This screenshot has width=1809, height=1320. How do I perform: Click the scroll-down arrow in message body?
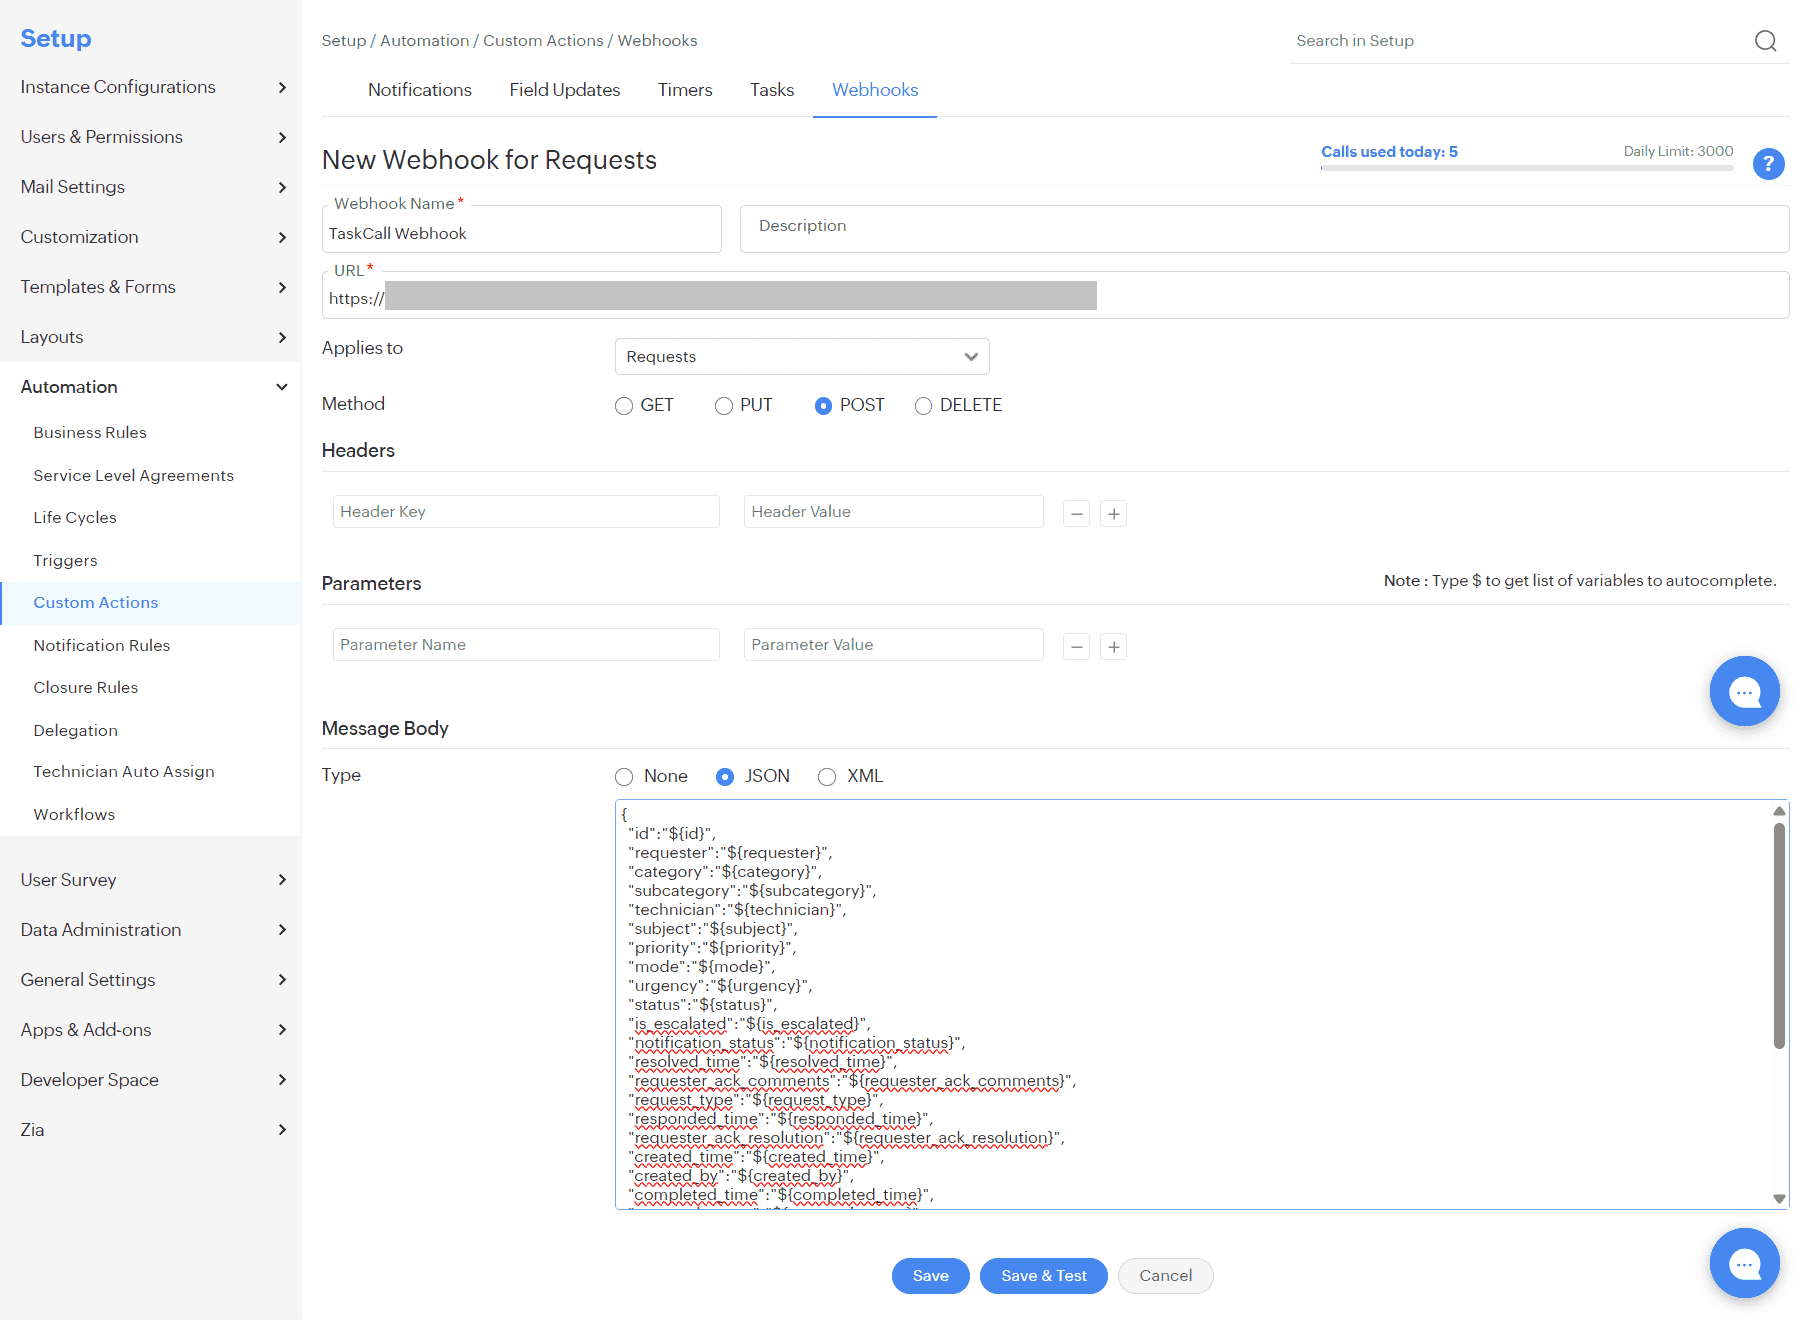click(1778, 1197)
